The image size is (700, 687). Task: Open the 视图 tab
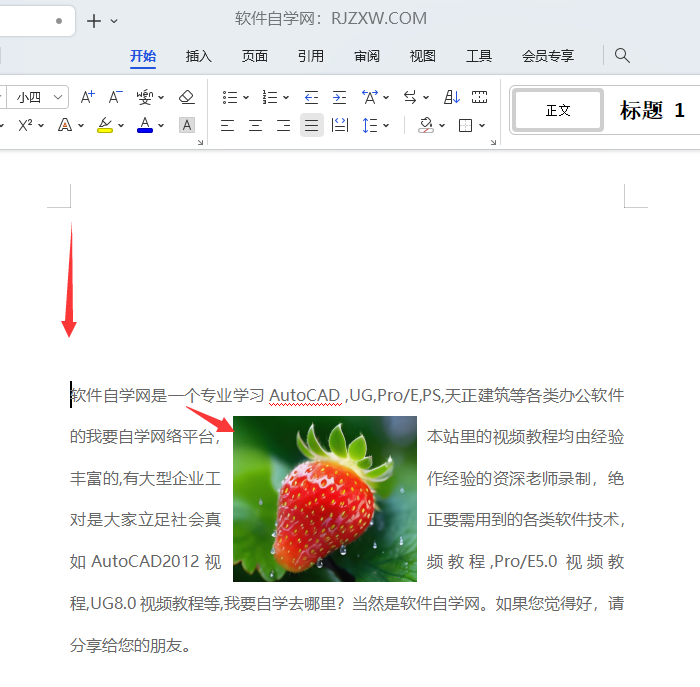[423, 56]
